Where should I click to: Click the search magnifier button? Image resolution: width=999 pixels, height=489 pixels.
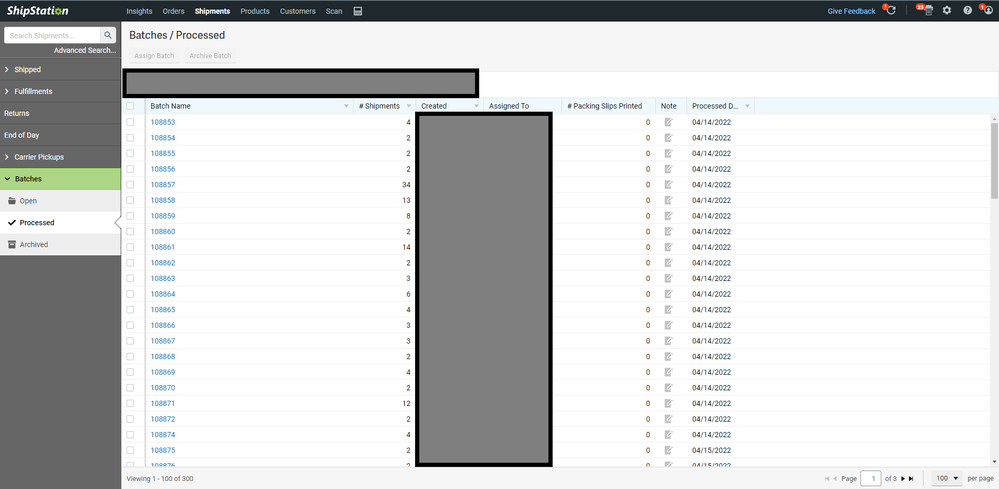tap(108, 35)
